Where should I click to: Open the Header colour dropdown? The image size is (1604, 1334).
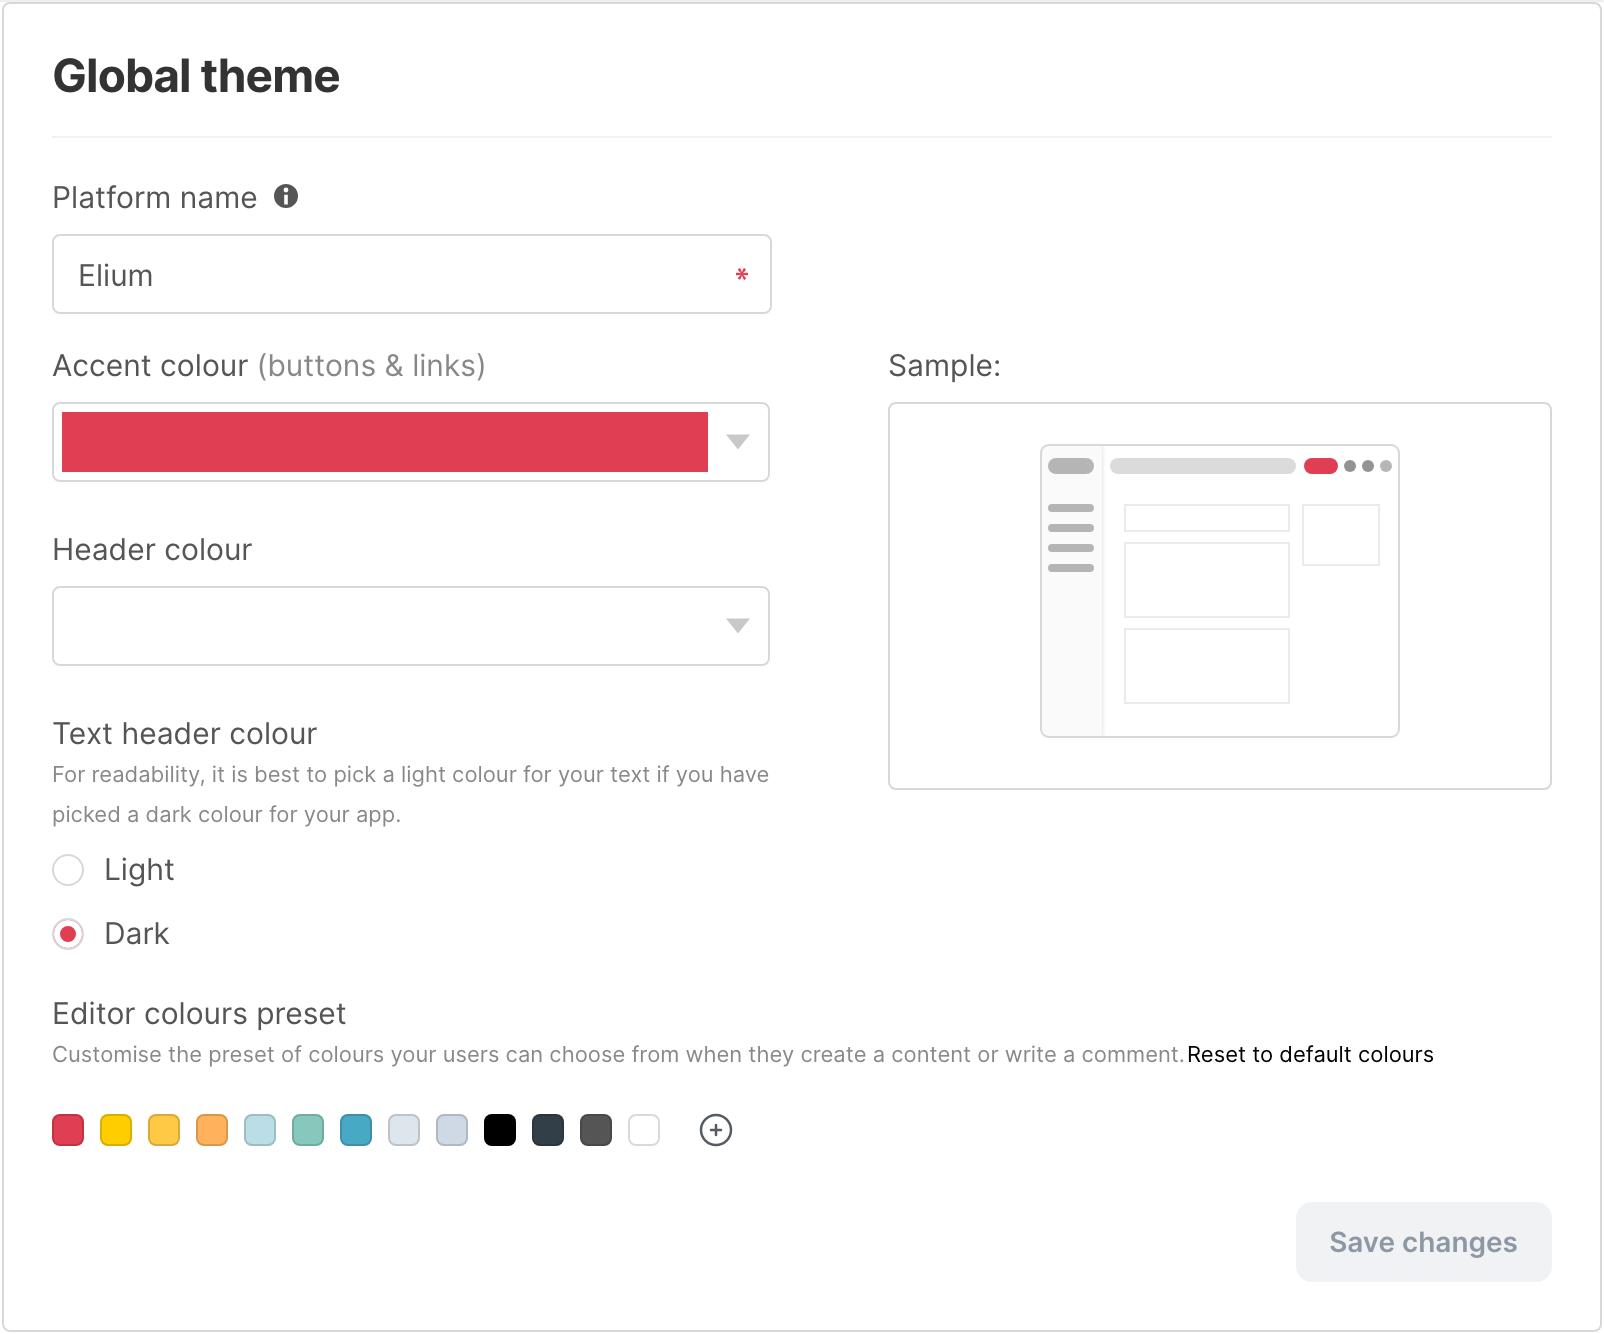point(411,626)
